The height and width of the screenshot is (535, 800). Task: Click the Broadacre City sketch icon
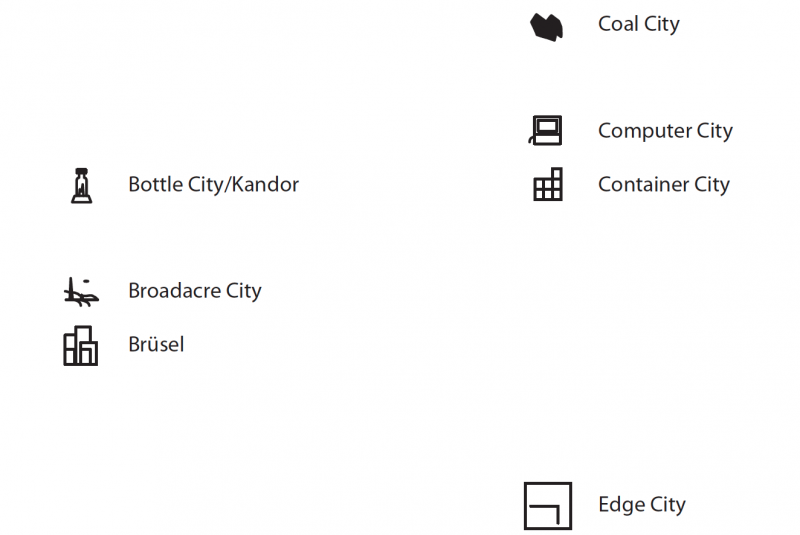81,292
